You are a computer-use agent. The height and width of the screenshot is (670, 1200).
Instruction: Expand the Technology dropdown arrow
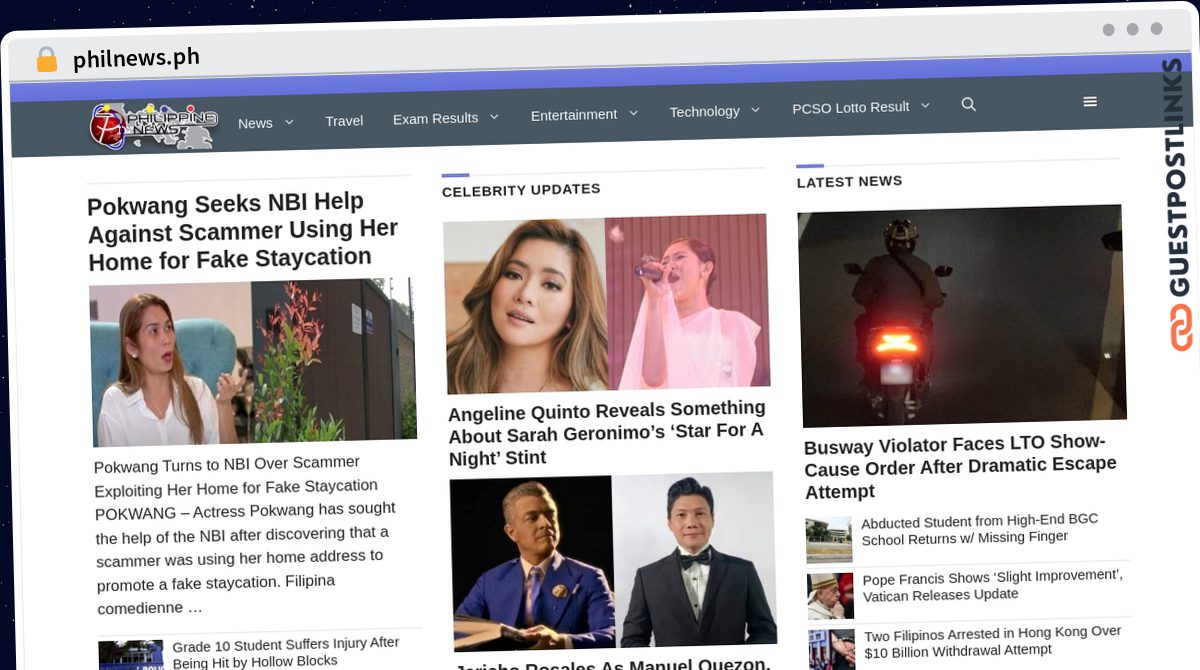point(755,110)
